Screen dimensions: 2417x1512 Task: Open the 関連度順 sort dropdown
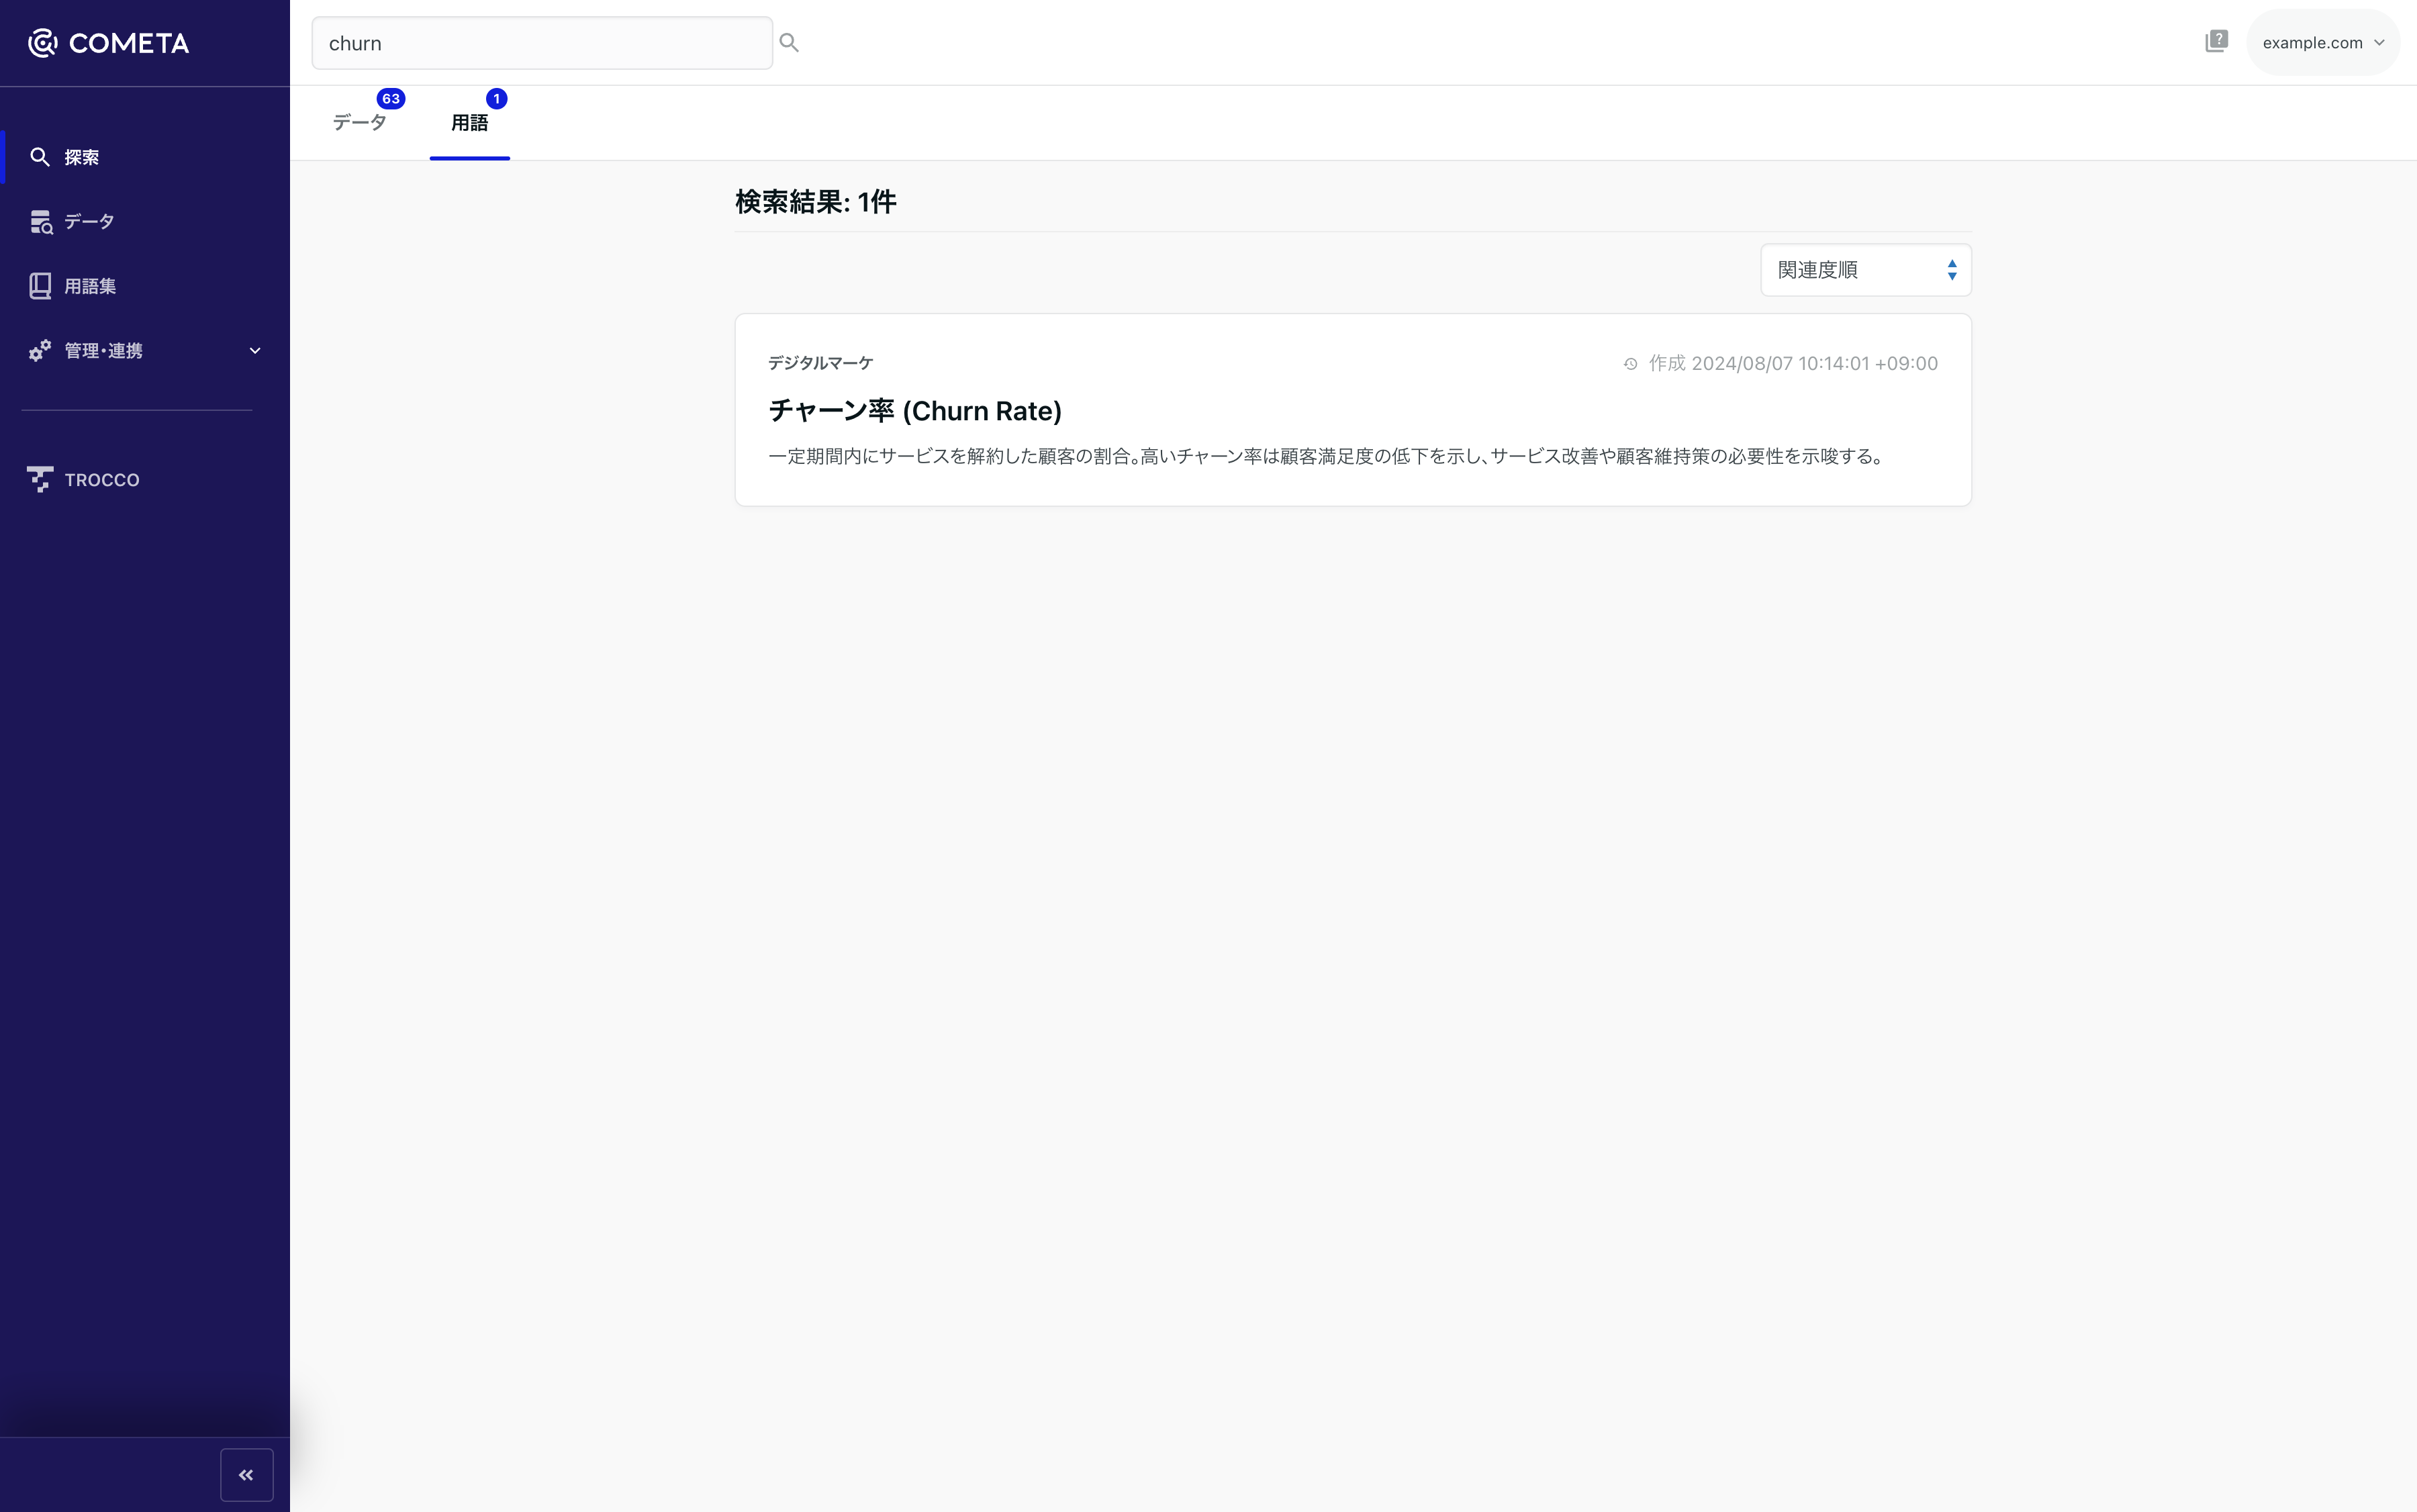pyautogui.click(x=1865, y=270)
